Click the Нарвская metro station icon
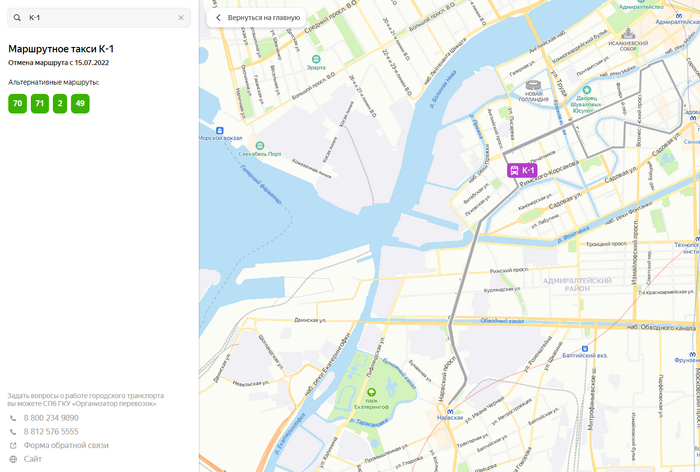The width and height of the screenshot is (700, 472). click(452, 411)
